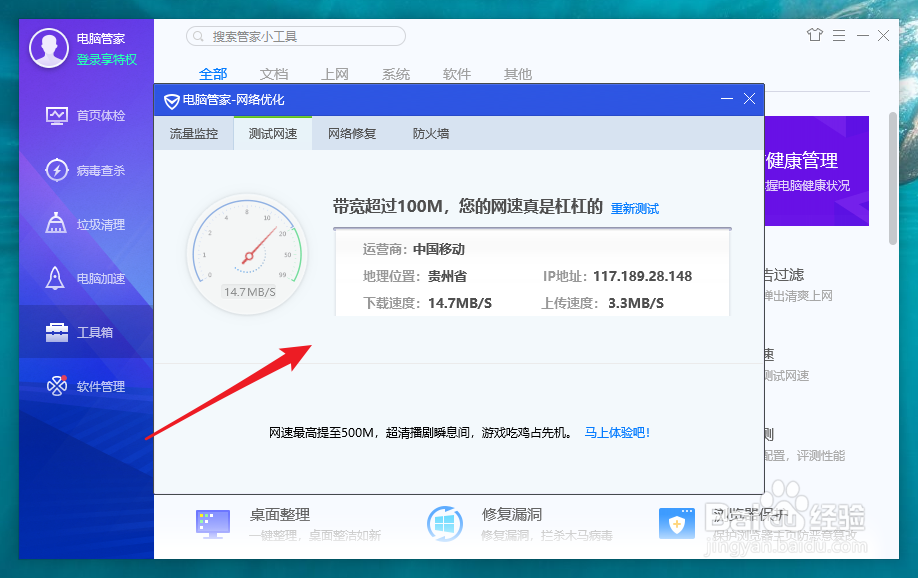Click the search magnifier icon

coord(198,36)
